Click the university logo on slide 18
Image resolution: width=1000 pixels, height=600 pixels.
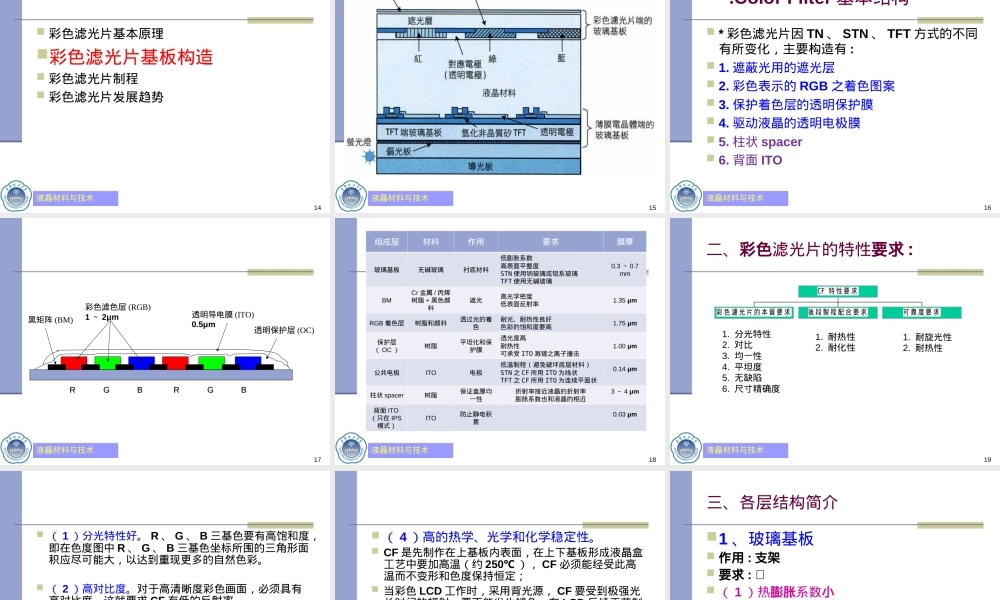[x=351, y=448]
